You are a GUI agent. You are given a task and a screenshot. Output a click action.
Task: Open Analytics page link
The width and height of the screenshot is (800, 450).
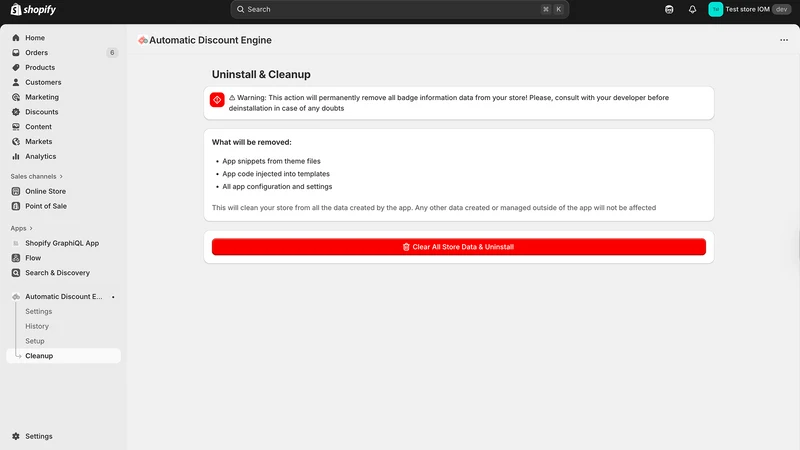click(40, 156)
